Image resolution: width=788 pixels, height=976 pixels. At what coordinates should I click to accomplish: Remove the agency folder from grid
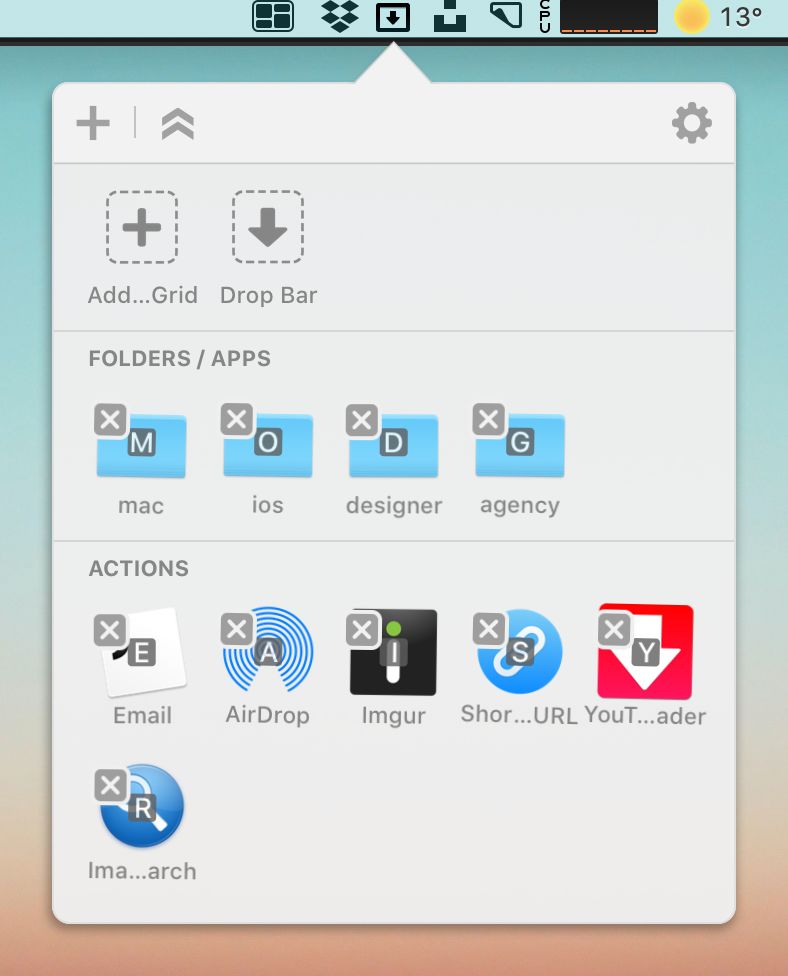pyautogui.click(x=489, y=419)
